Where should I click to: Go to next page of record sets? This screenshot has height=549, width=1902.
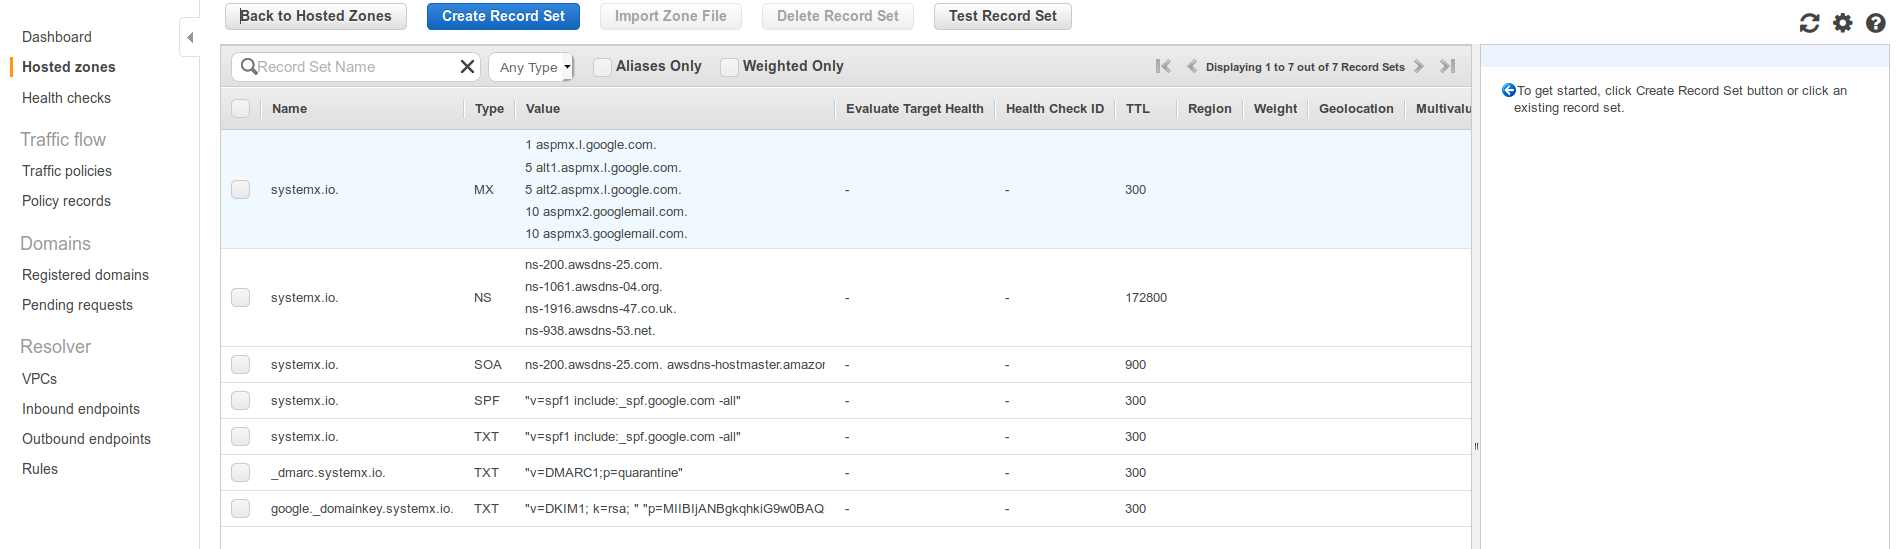(1419, 66)
